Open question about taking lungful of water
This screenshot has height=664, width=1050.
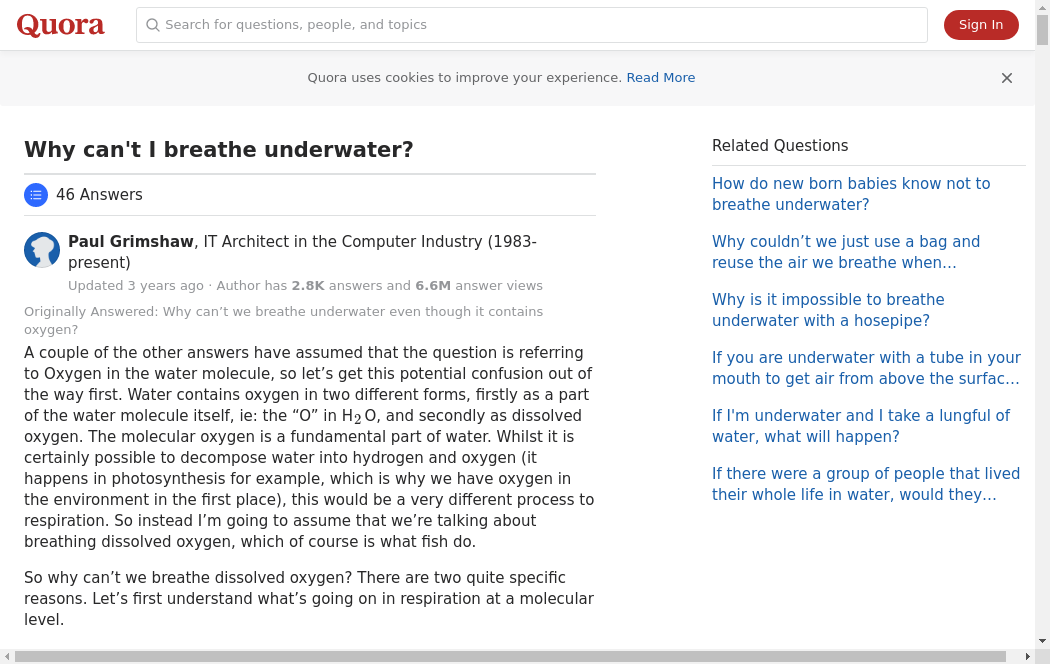coord(860,426)
